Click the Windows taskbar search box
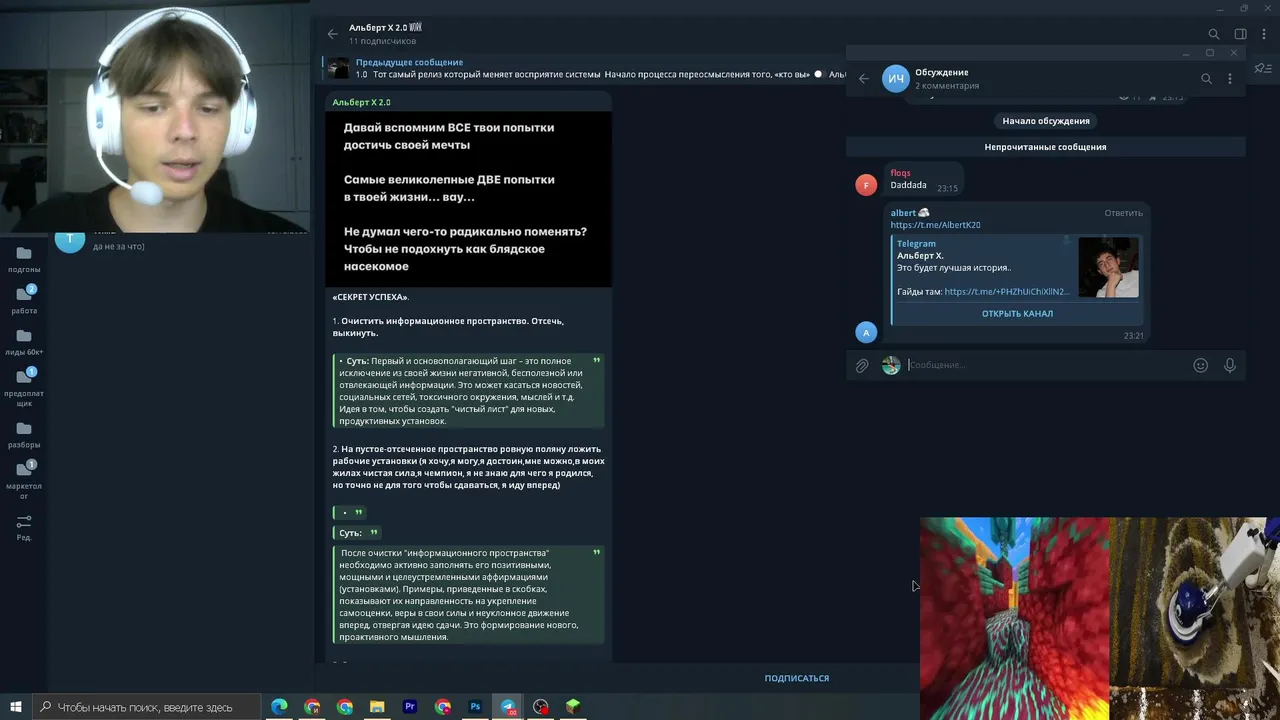Image resolution: width=1280 pixels, height=720 pixels. click(x=147, y=707)
